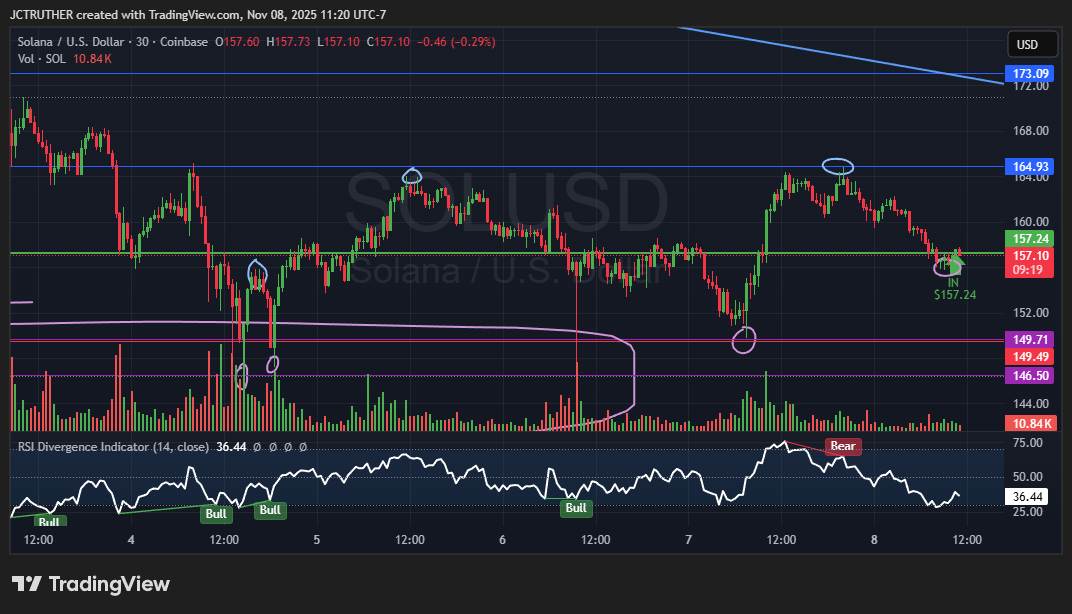1072x614 pixels.
Task: Select the RSI Divergence Indicator legend title
Action: 113,446
